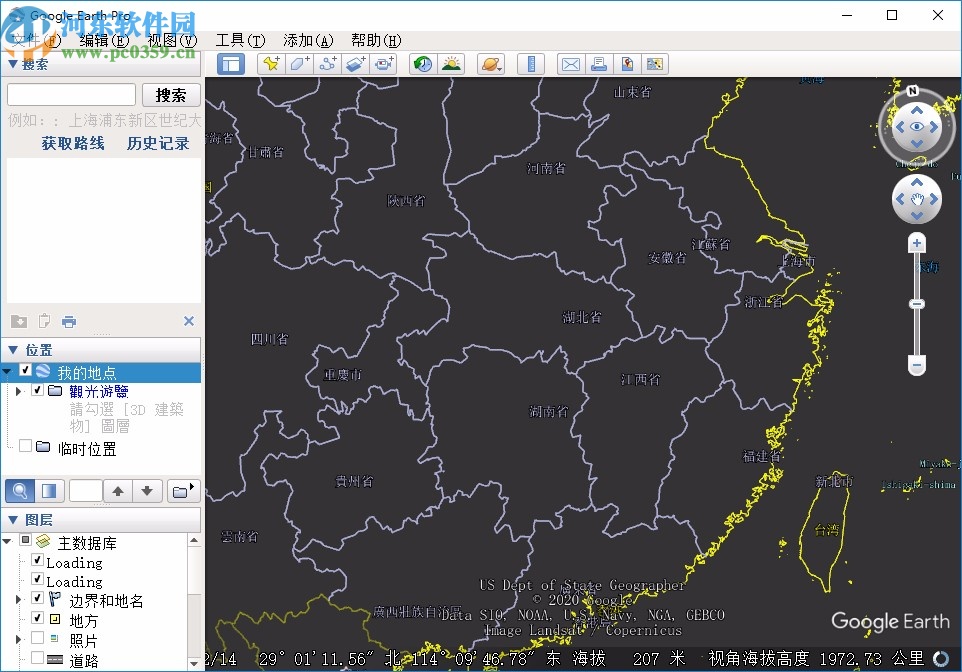Open the 编辑(E) menu

(104, 41)
